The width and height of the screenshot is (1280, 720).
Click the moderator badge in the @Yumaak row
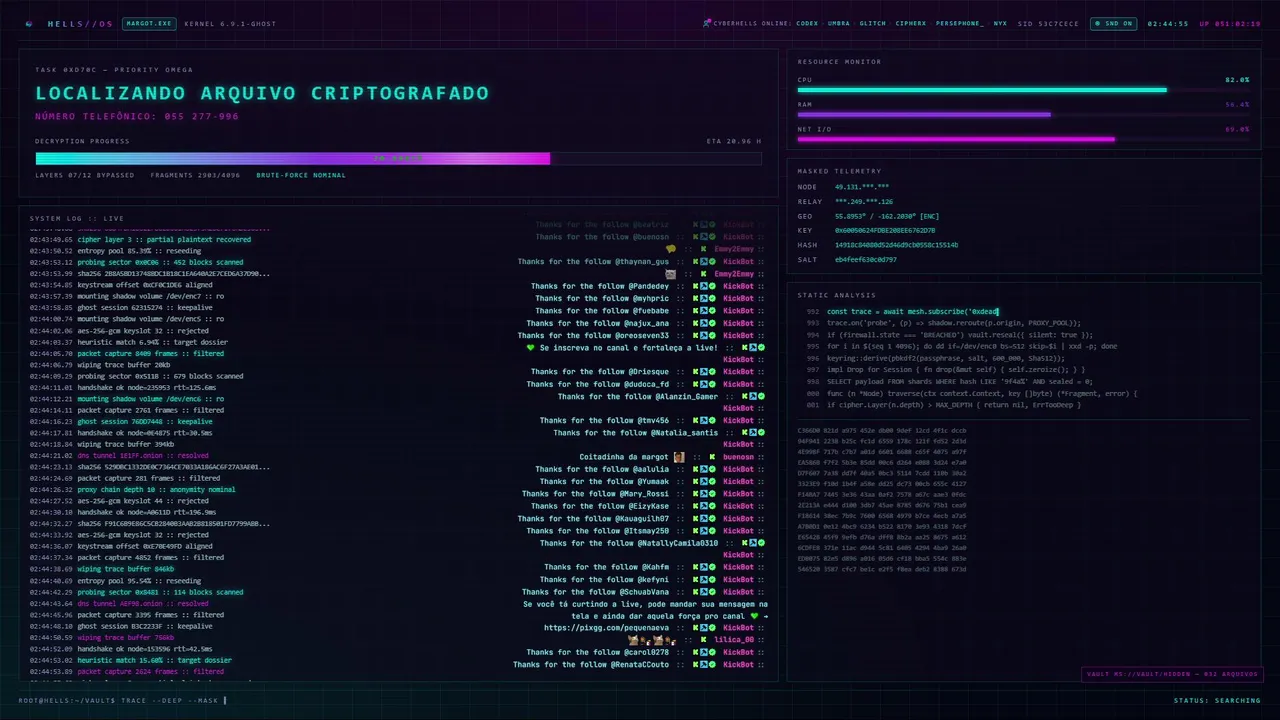tap(704, 481)
